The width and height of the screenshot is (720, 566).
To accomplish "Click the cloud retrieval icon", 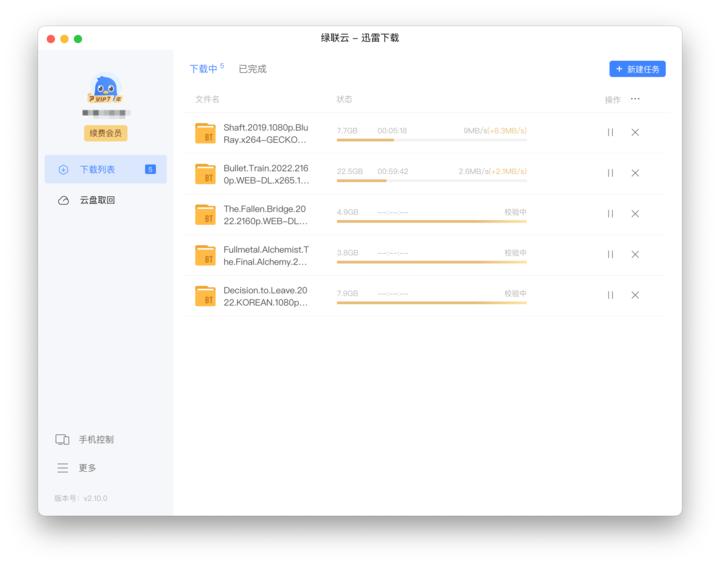I will [63, 200].
